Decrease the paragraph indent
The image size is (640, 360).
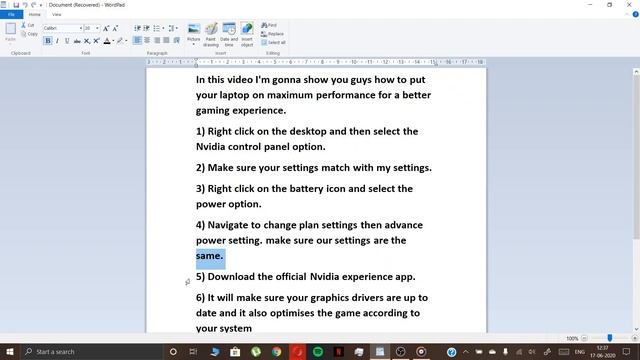point(138,28)
